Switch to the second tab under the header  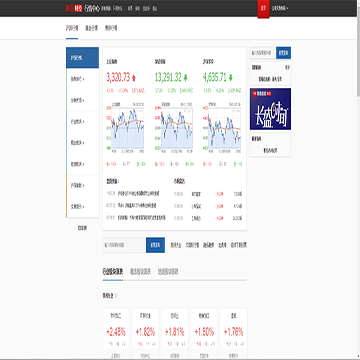point(91,29)
